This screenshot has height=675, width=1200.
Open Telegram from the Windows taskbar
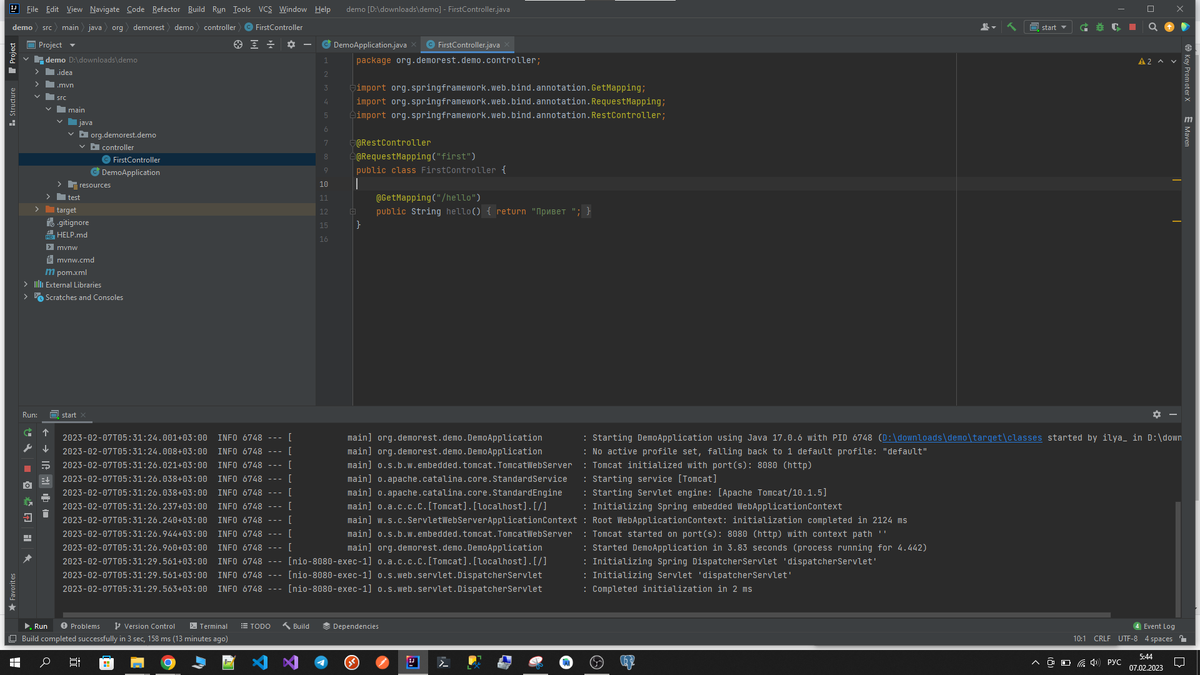tap(321, 662)
